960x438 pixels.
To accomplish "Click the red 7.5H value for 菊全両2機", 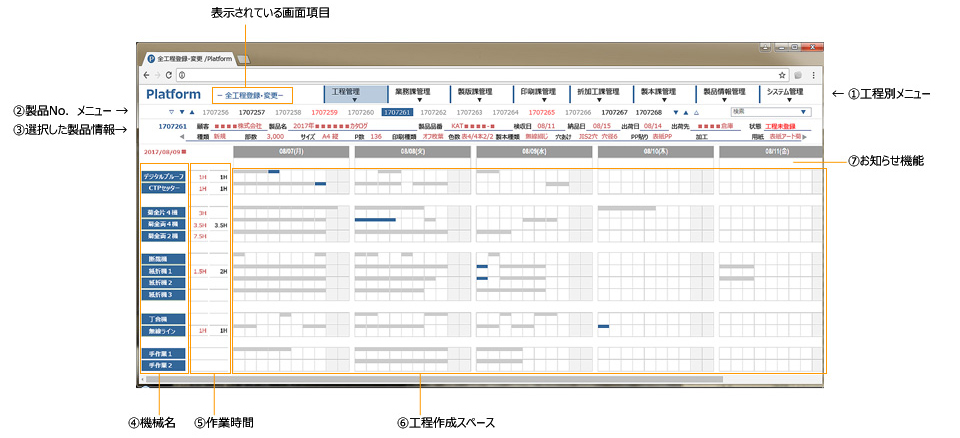I will pos(199,236).
